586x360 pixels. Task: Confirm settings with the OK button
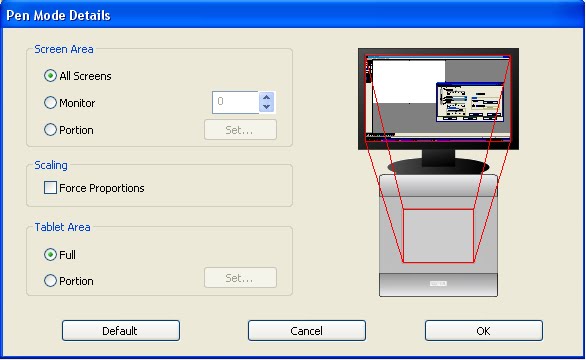484,330
